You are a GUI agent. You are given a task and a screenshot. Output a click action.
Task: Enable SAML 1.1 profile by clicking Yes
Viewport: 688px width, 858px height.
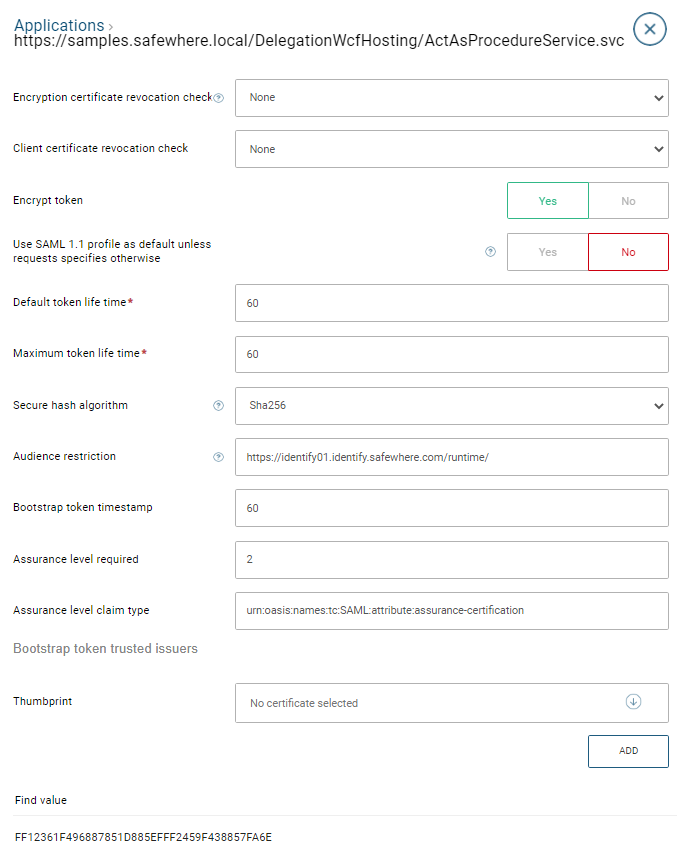click(x=548, y=252)
